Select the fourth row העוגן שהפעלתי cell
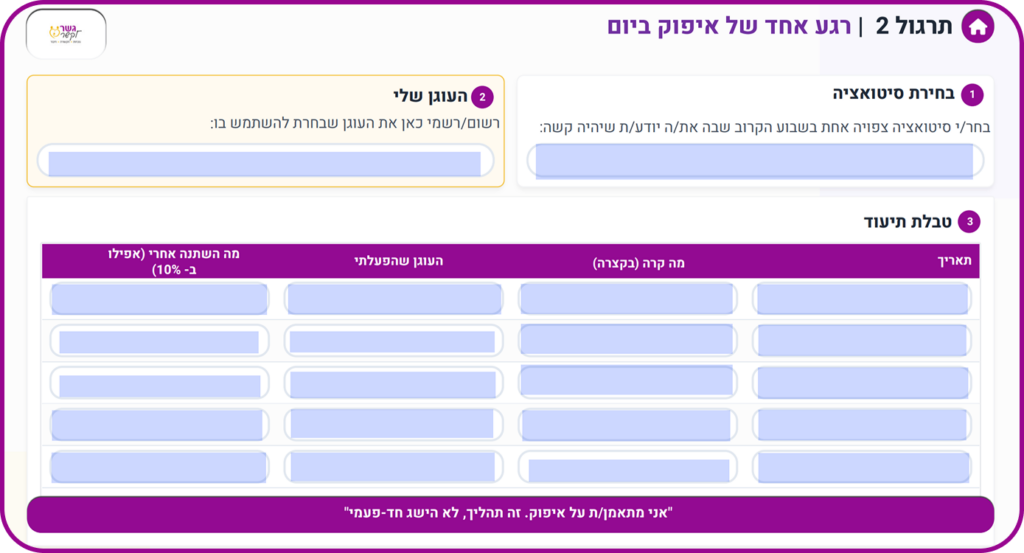1024x553 pixels. (393, 424)
